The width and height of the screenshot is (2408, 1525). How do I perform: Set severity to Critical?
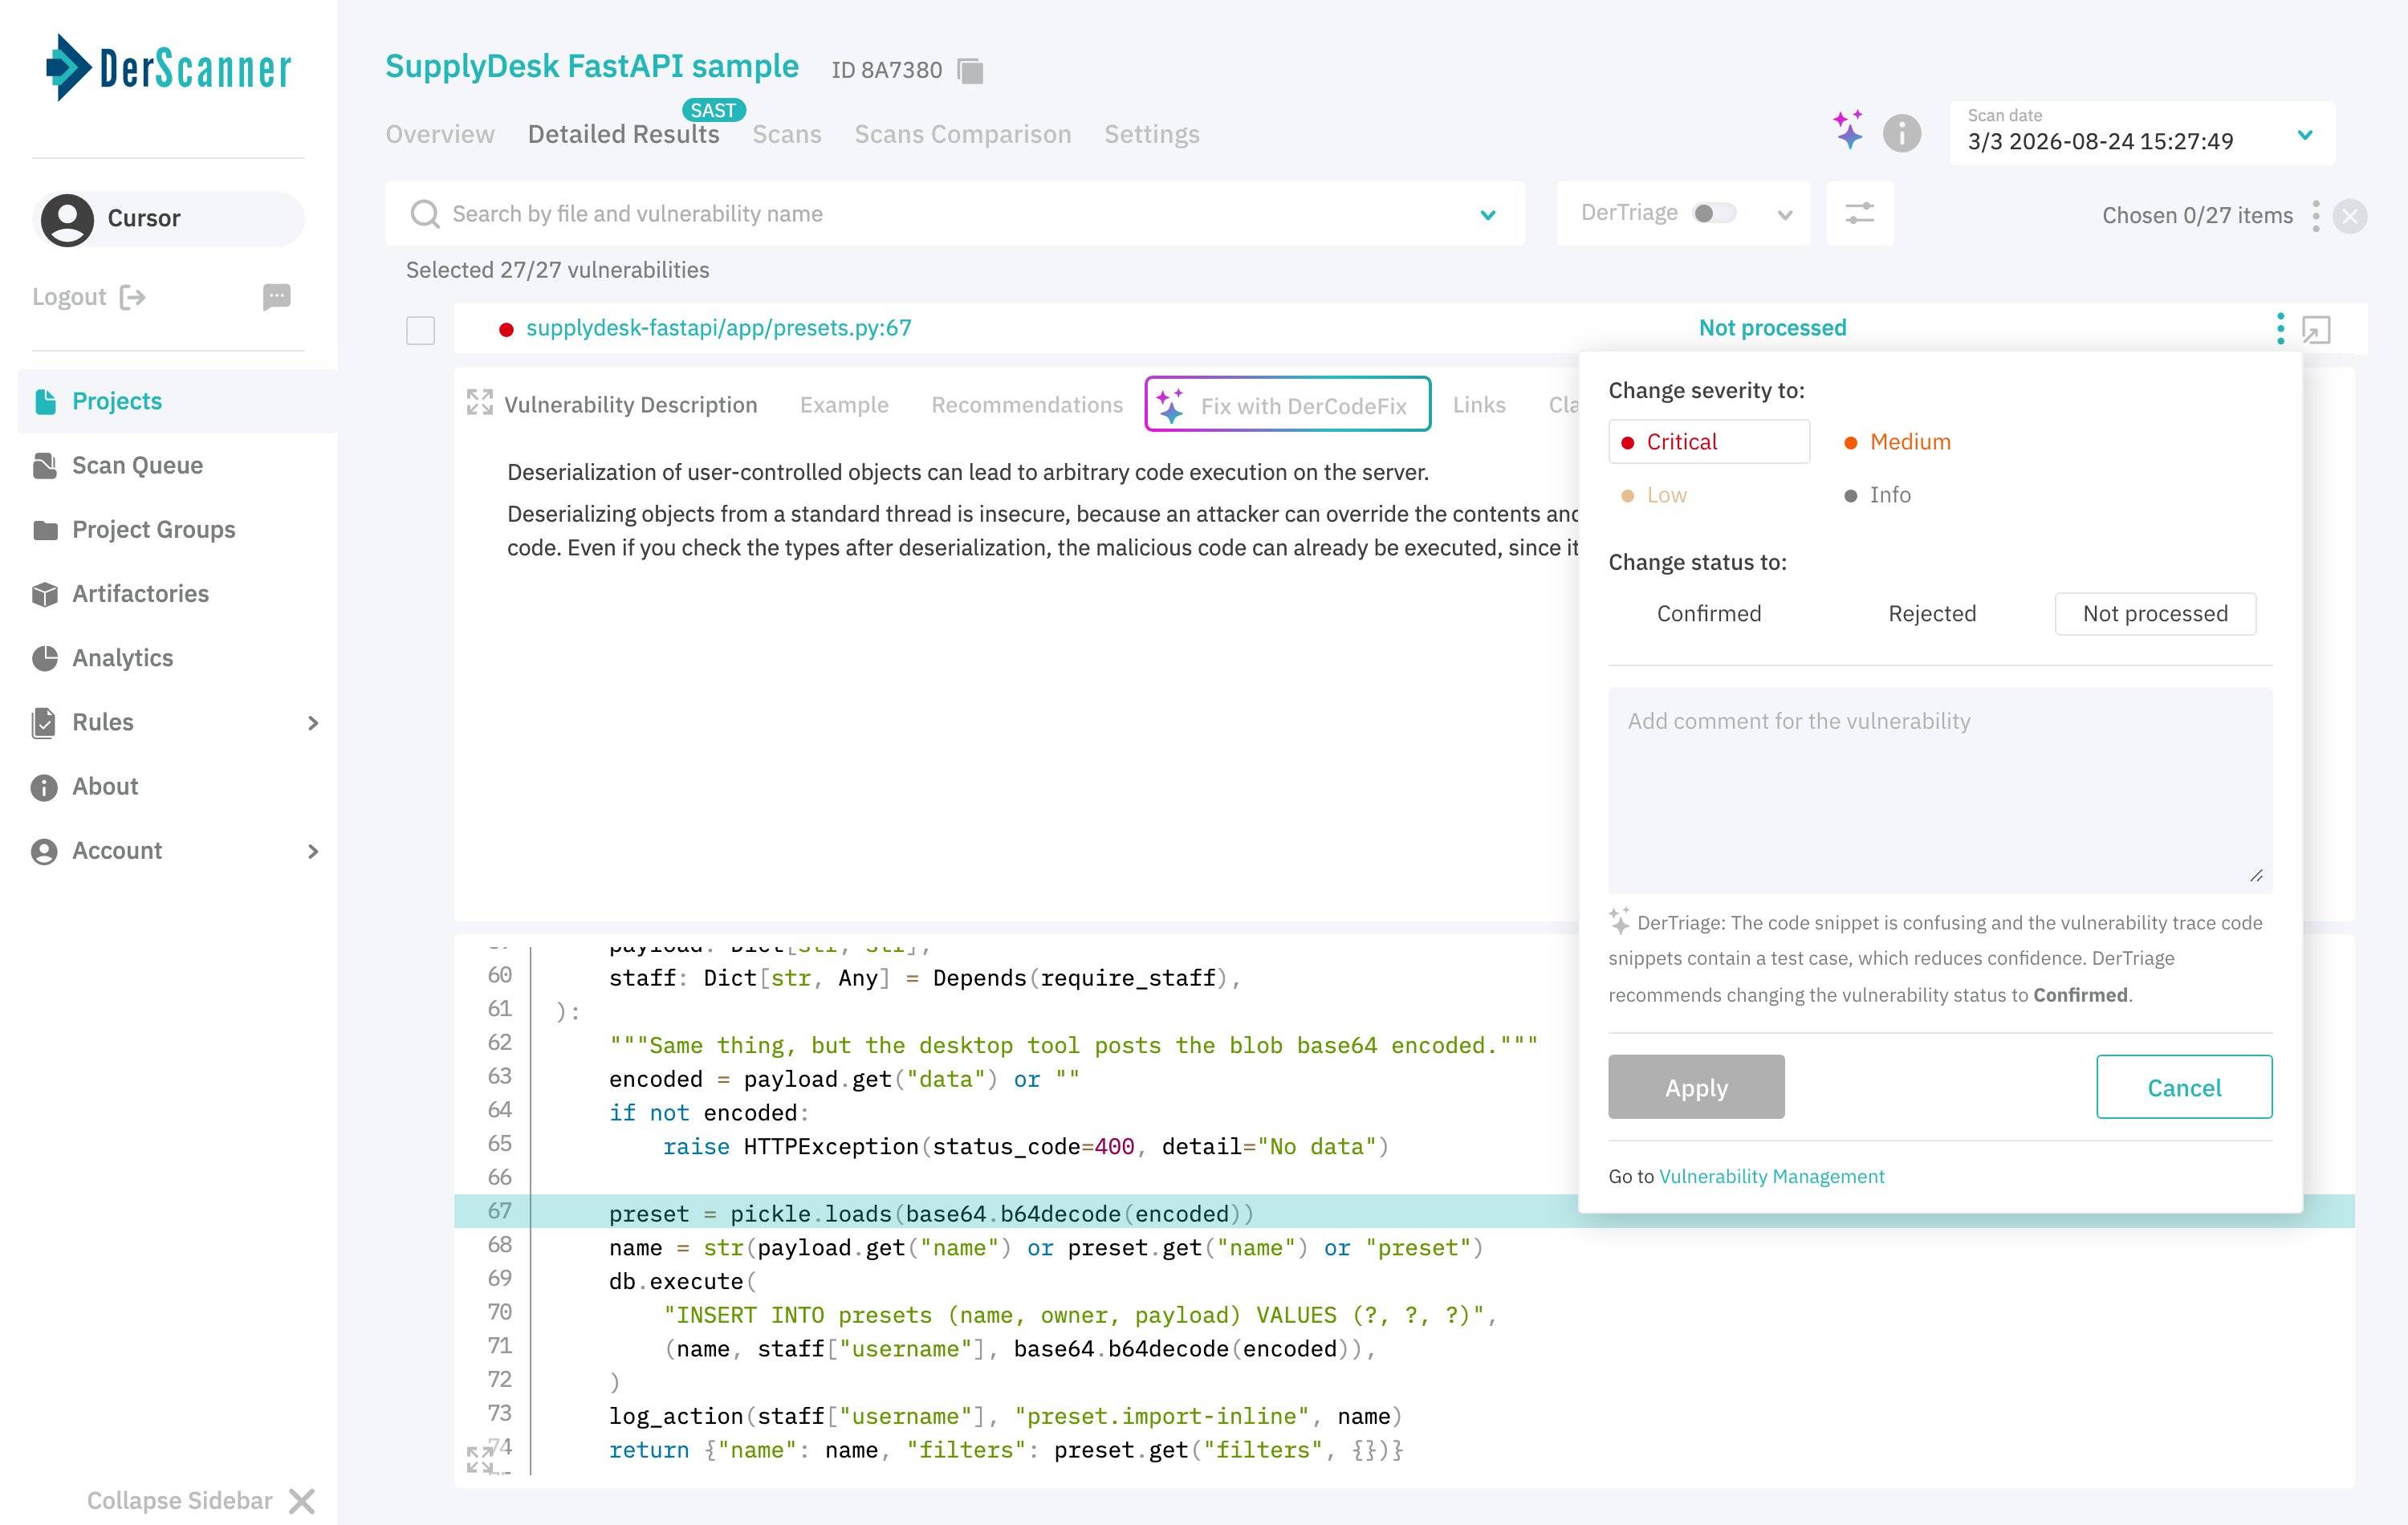coord(1708,442)
